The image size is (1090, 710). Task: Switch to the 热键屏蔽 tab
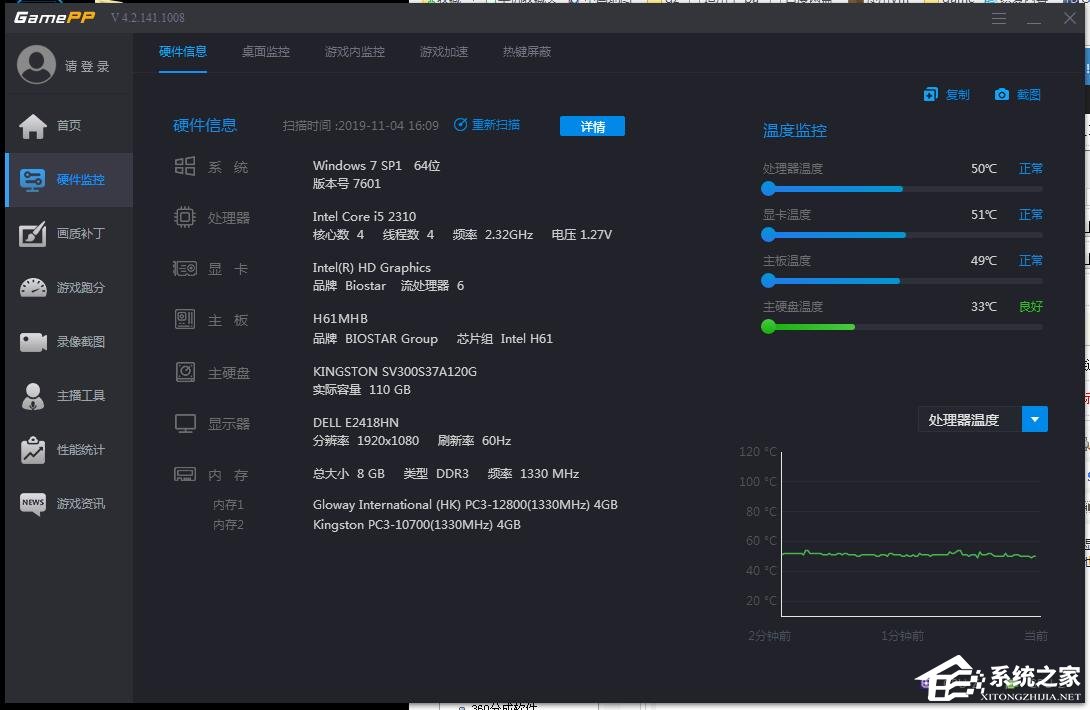[x=526, y=51]
